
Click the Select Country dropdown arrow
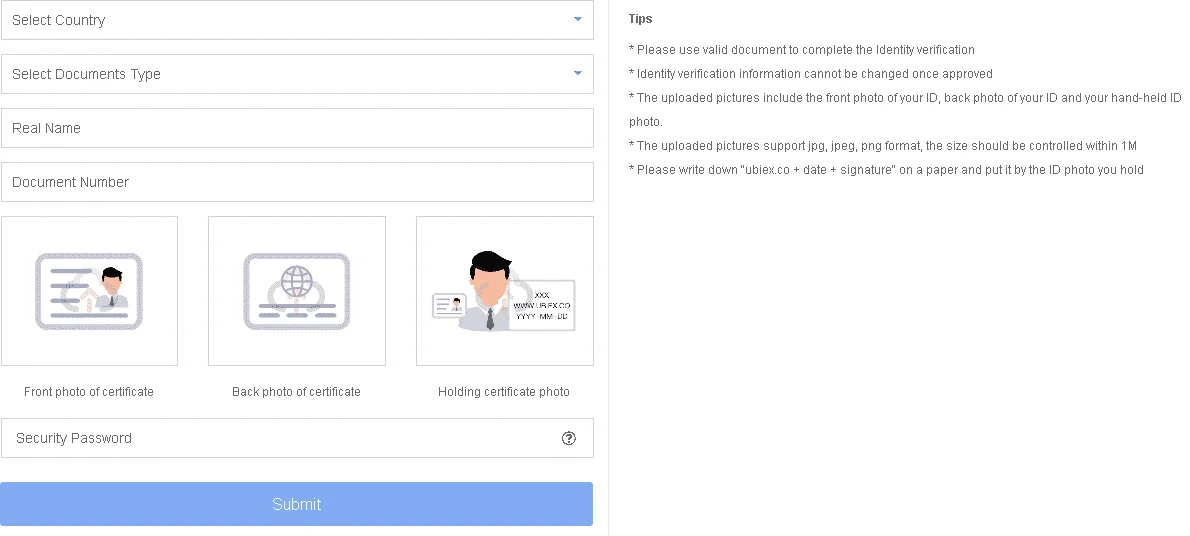578,20
